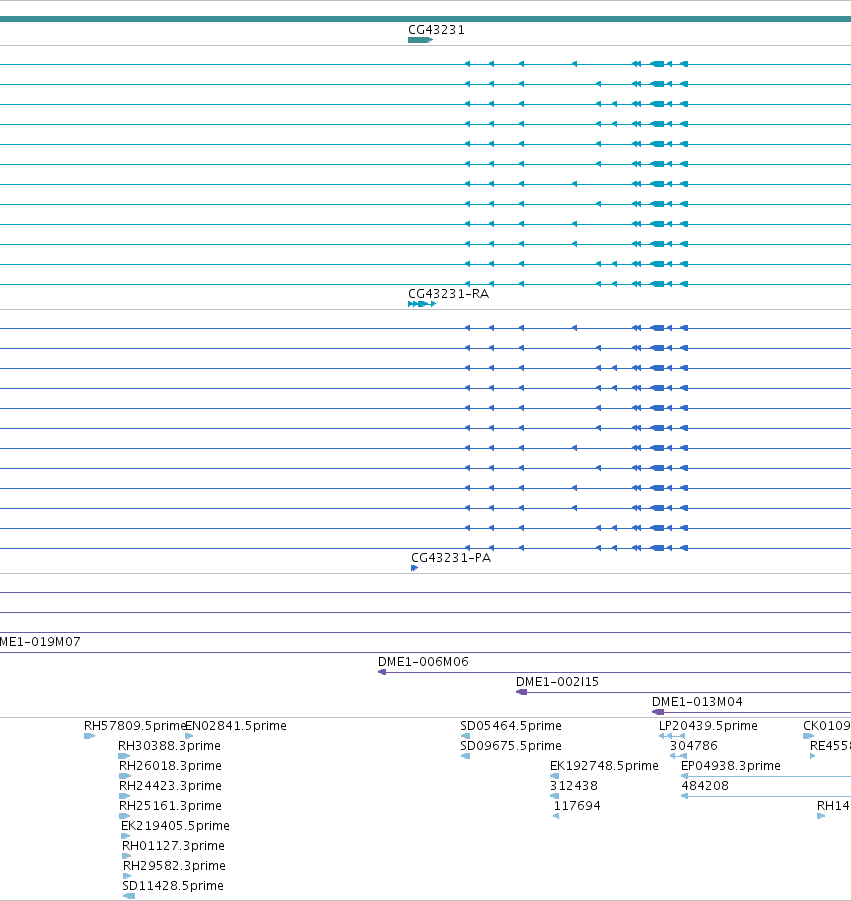Click the glyph beneath RH30388.3prime

[124, 756]
